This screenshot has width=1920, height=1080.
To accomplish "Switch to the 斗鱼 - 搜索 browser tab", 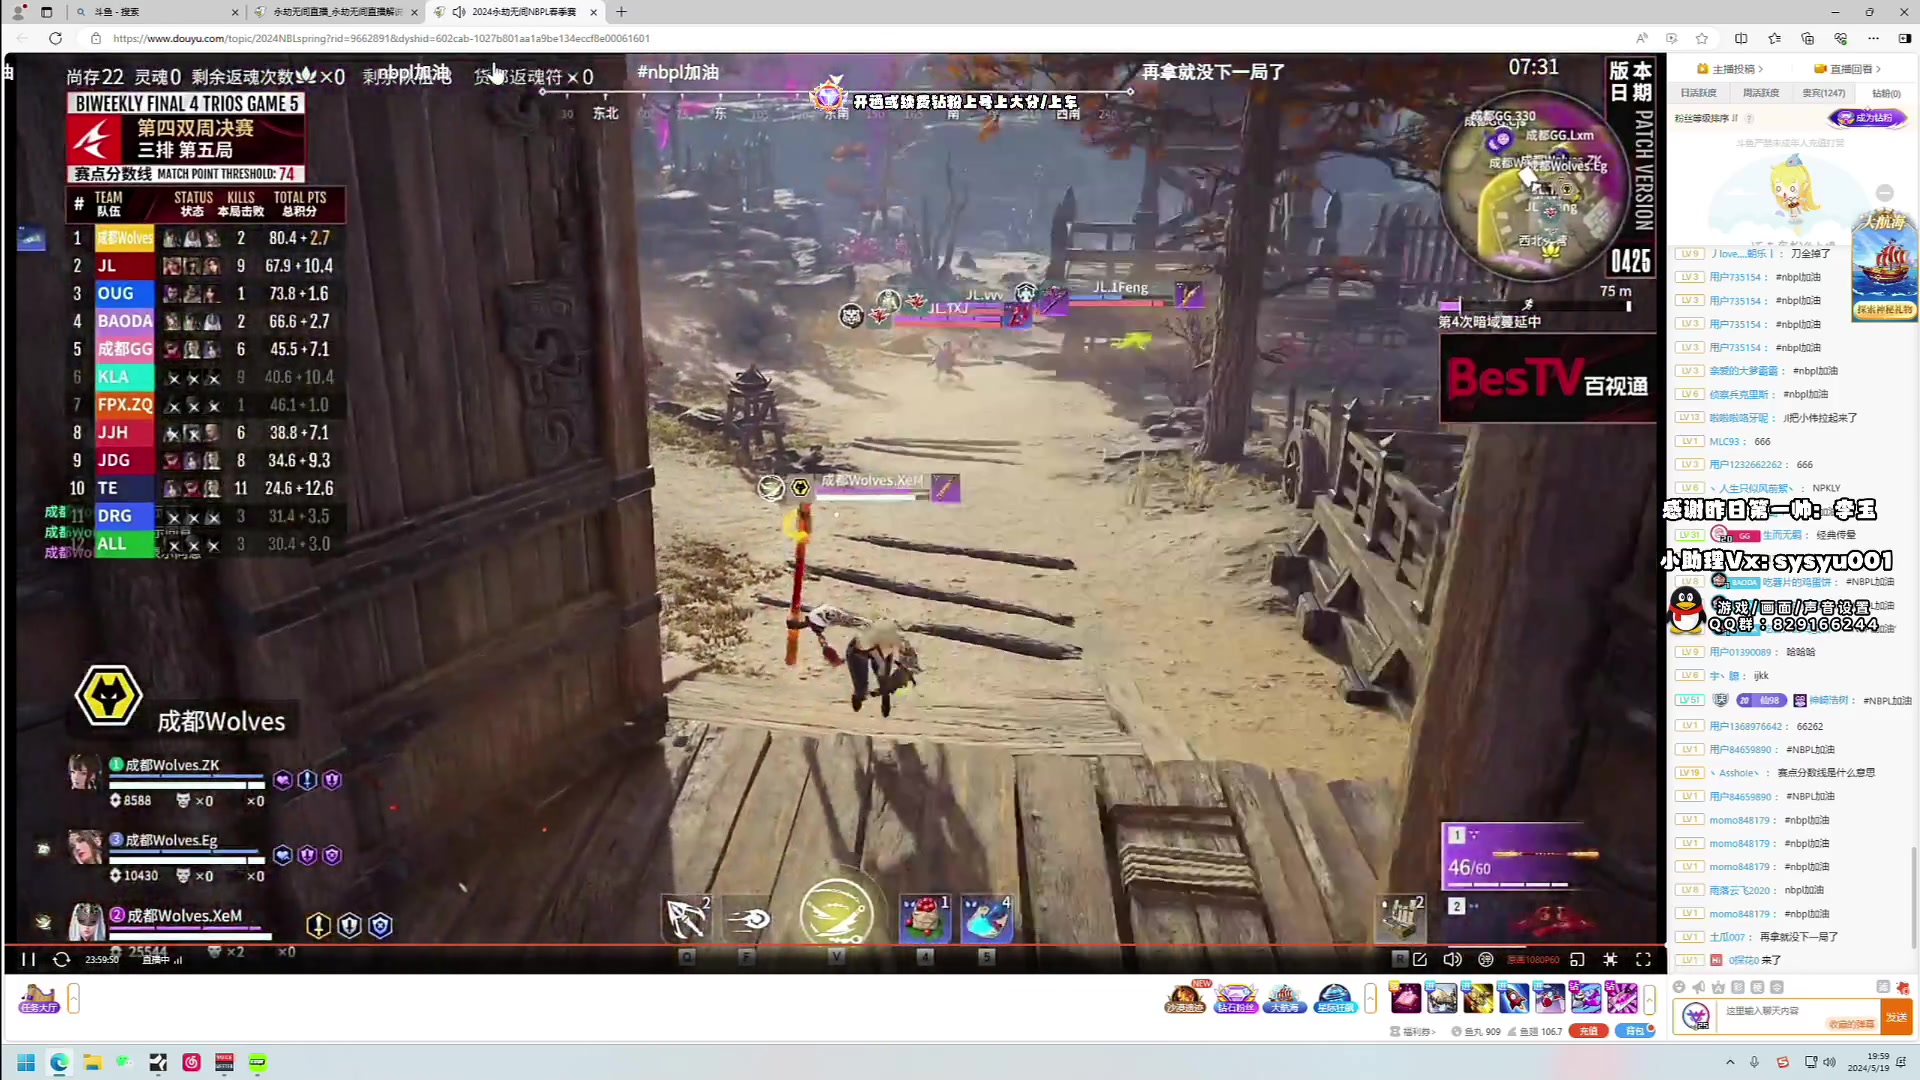I will click(157, 12).
